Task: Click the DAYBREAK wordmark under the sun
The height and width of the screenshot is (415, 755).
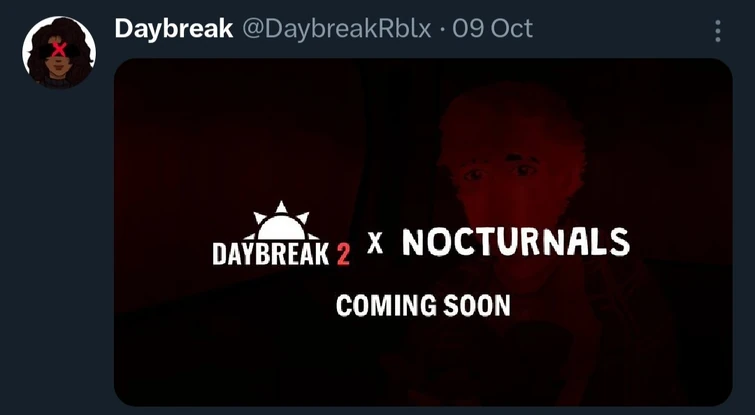Action: point(271,254)
